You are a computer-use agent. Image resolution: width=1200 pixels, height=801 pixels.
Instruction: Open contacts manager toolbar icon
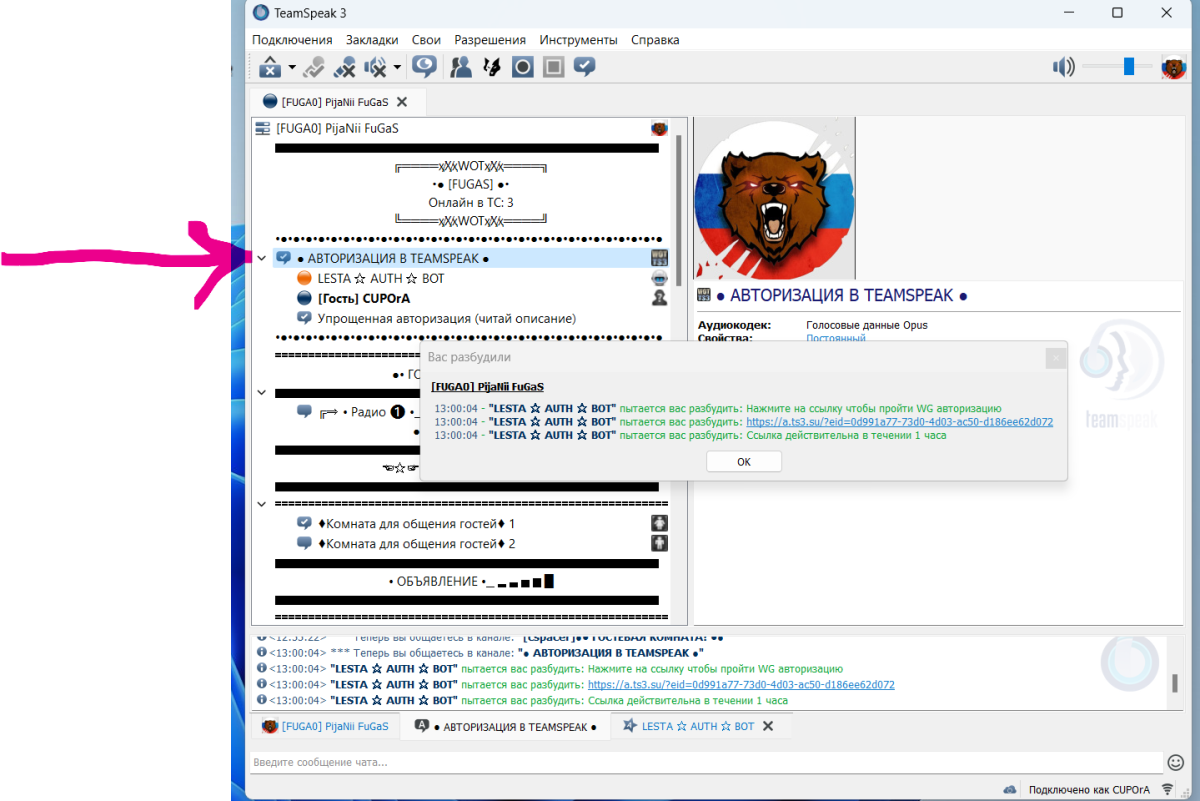pyautogui.click(x=461, y=67)
